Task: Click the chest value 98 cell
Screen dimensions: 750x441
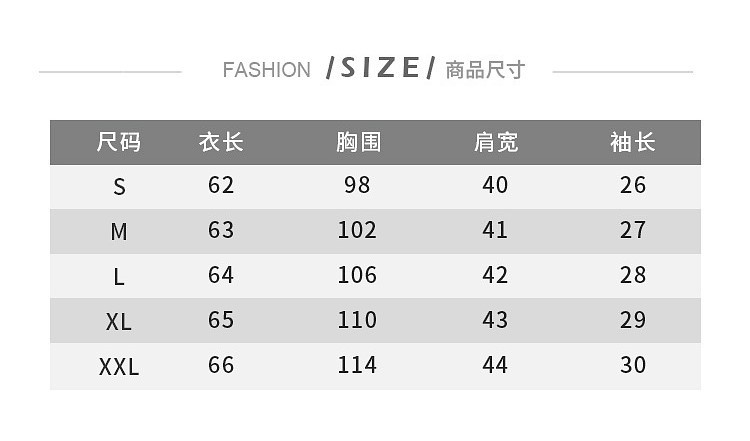Action: [357, 185]
